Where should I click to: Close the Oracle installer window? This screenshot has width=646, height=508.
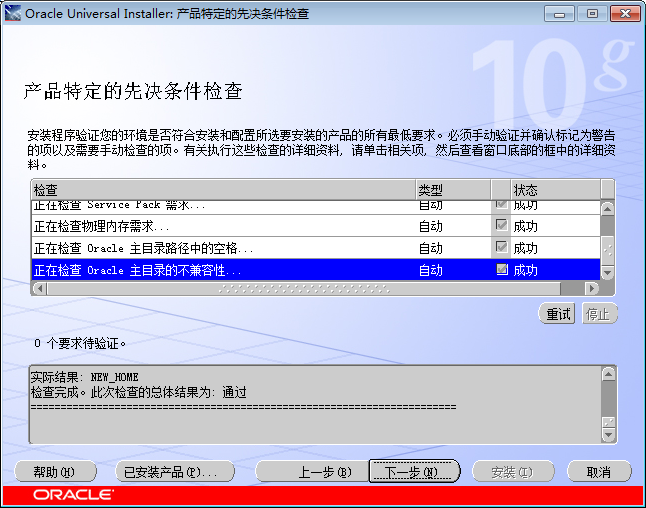(x=625, y=14)
